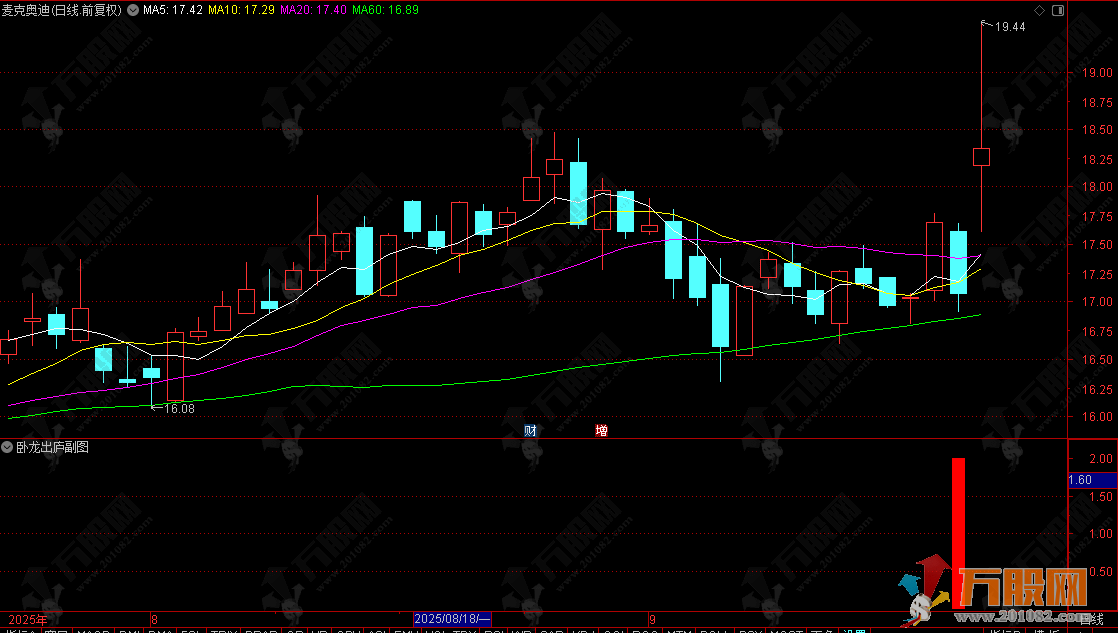Viewport: 1118px width, 633px height.
Task: Click the 16.00 price axis label
Action: [1097, 416]
